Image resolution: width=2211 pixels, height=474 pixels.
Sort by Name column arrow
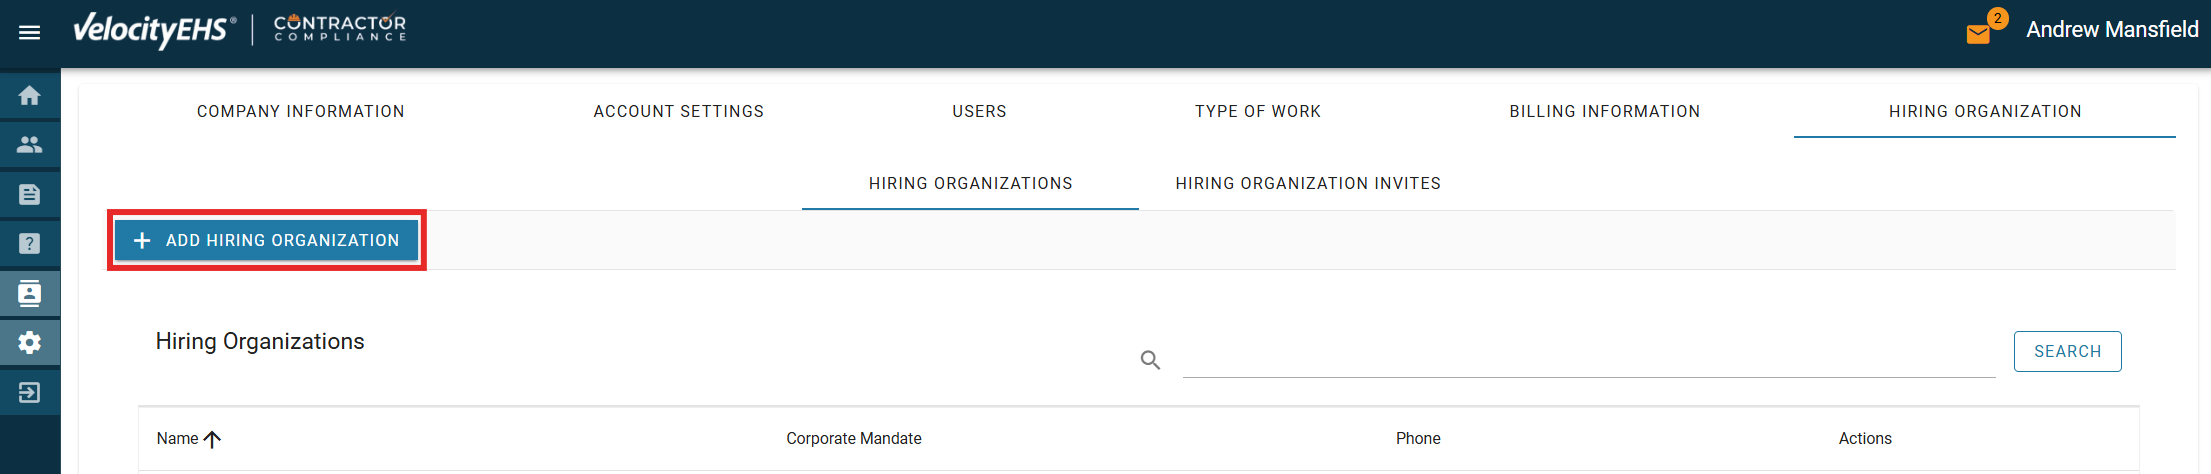pos(212,439)
